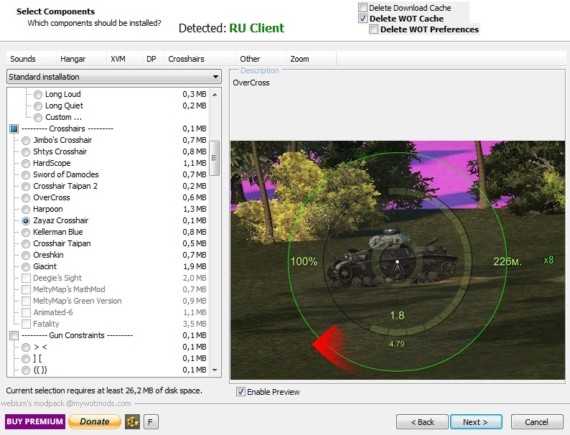Pick the Oreshkin crosshair option
The height and width of the screenshot is (435, 570).
click(26, 255)
